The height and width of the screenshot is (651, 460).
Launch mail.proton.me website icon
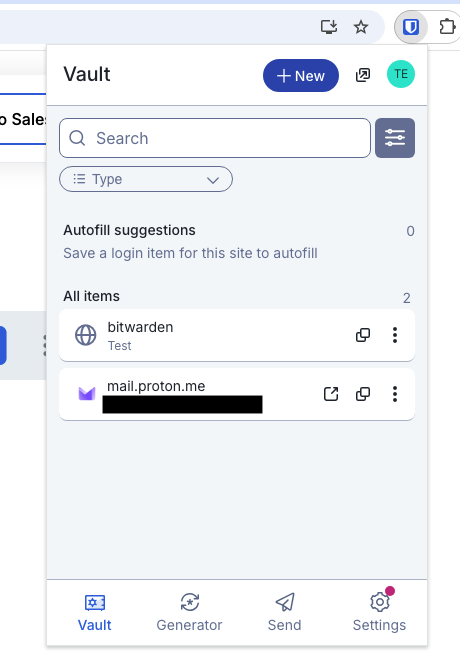[x=331, y=394]
